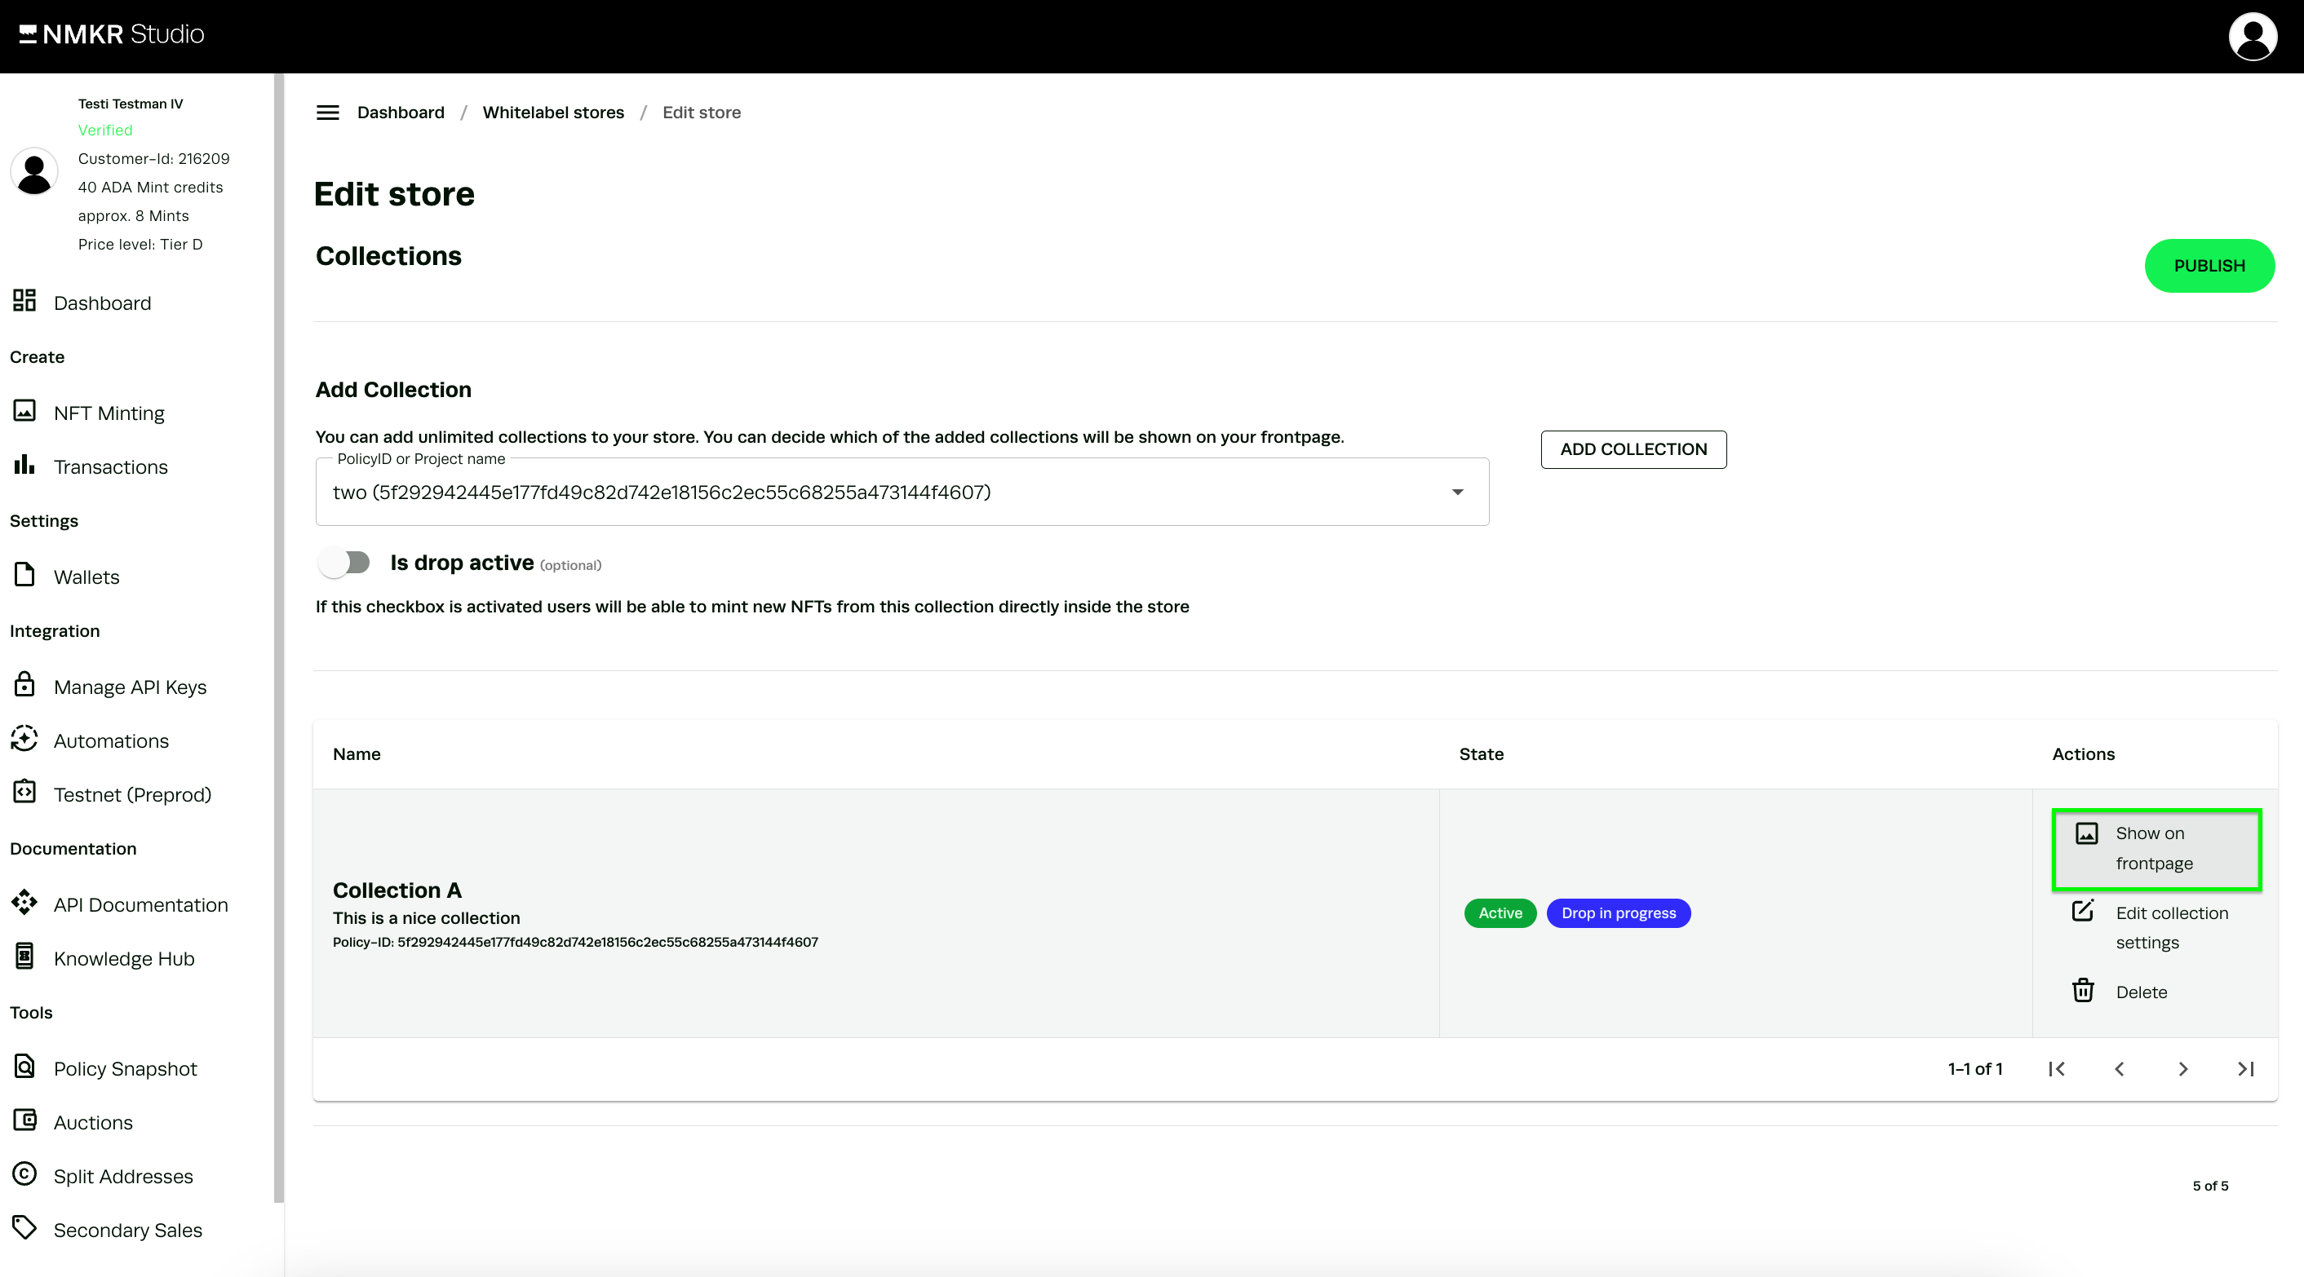Open Policy Snapshot tool in sidebar
Image resolution: width=2304 pixels, height=1277 pixels.
coord(125,1069)
